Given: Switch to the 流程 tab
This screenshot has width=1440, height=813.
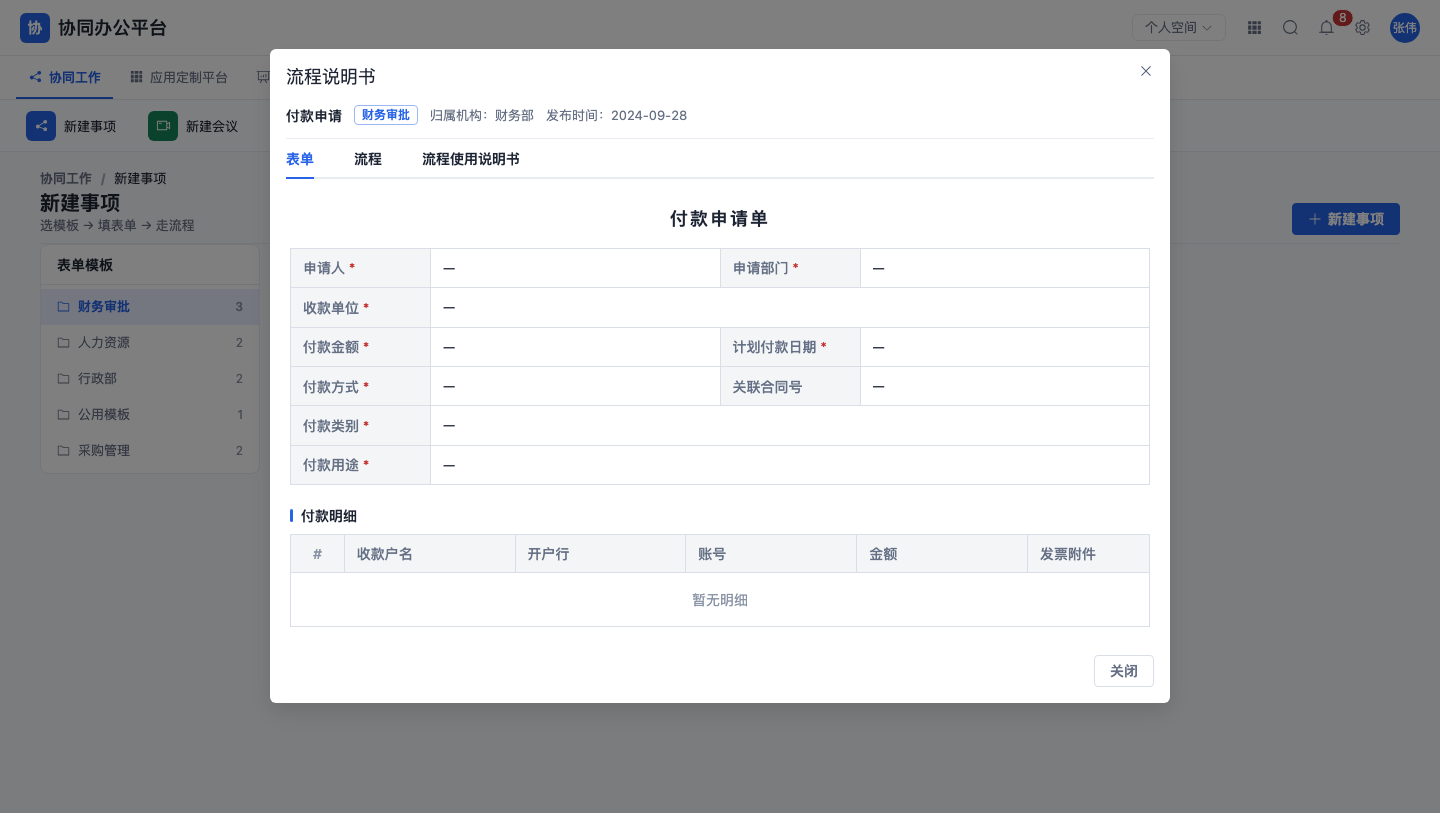Looking at the screenshot, I should 368,160.
